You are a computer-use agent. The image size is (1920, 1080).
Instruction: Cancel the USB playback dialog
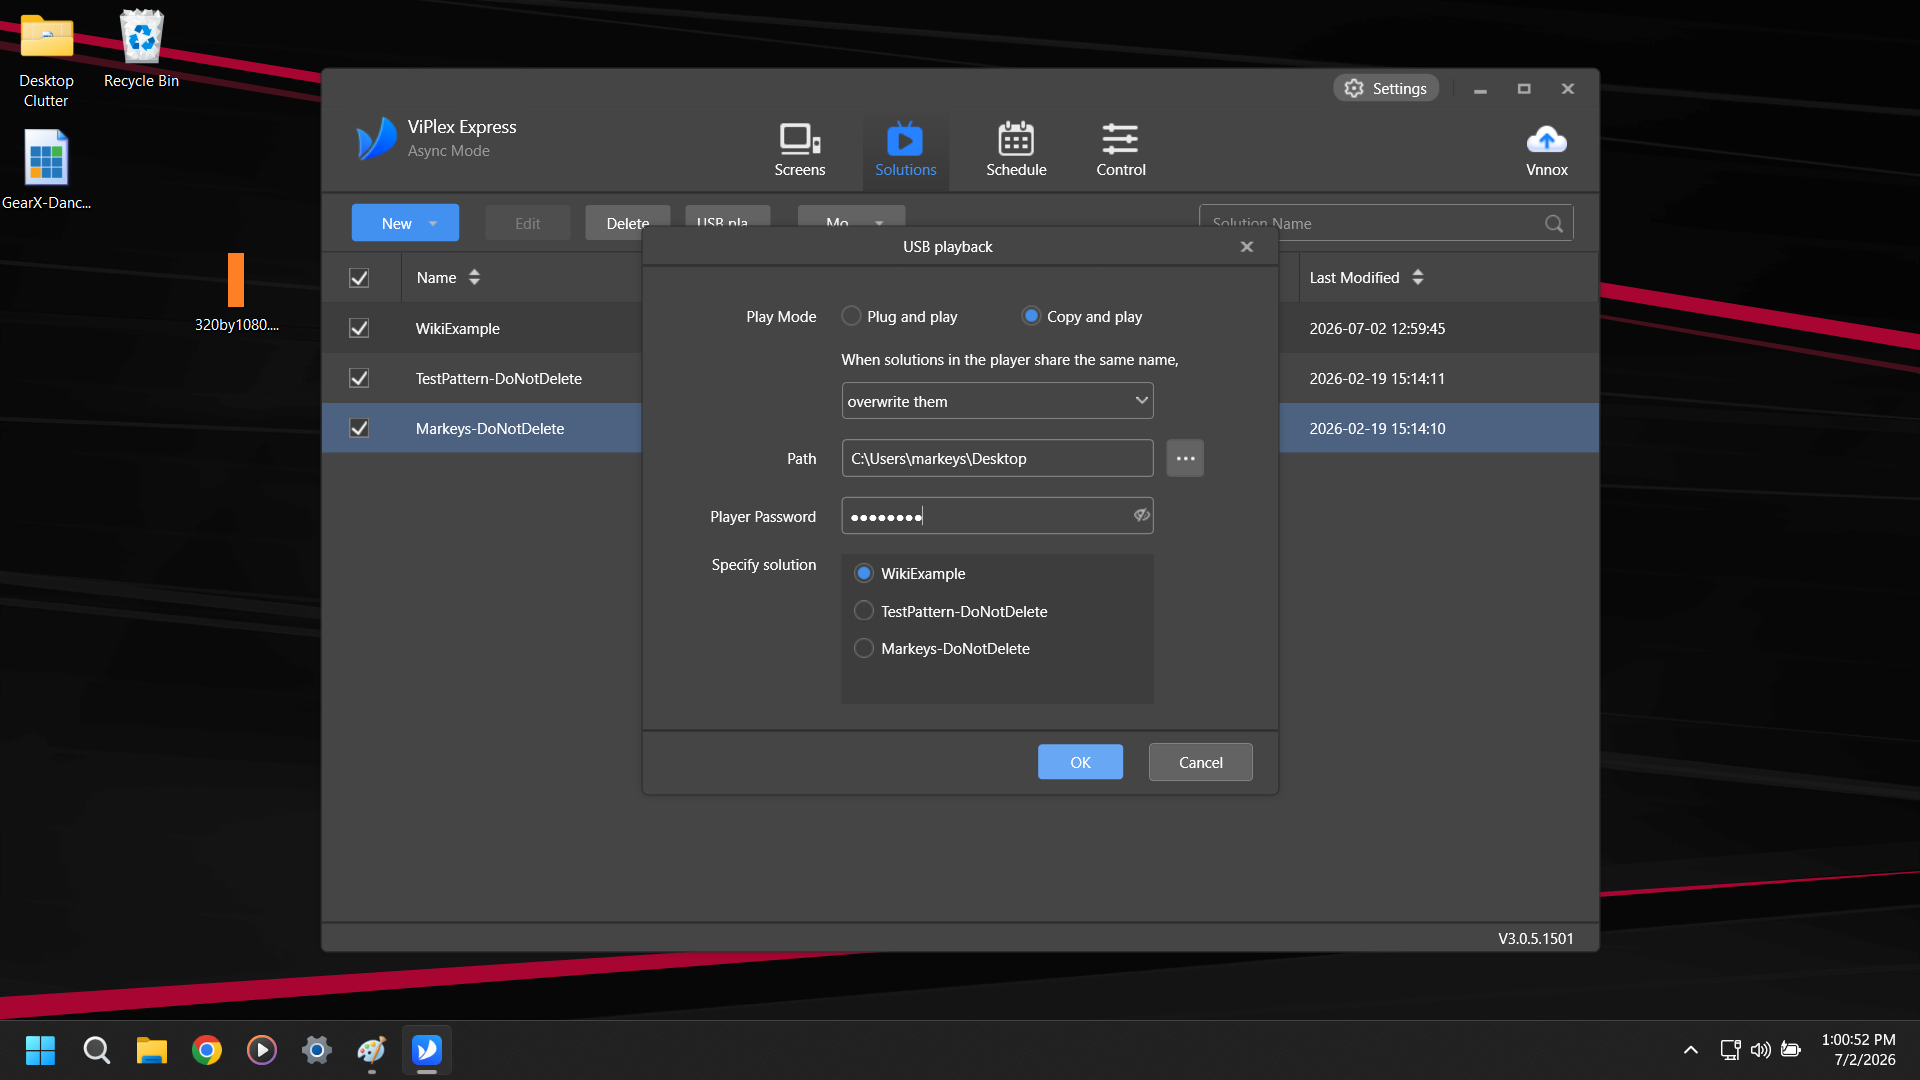(1200, 762)
